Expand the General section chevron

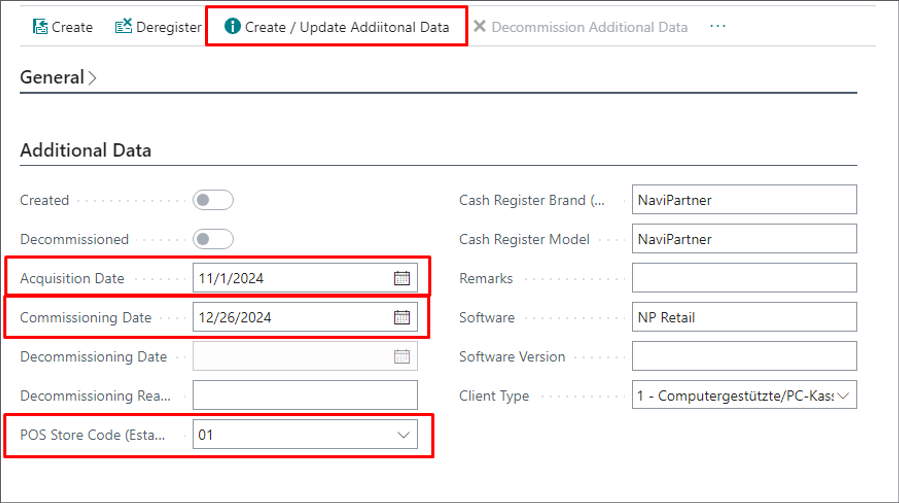[92, 78]
